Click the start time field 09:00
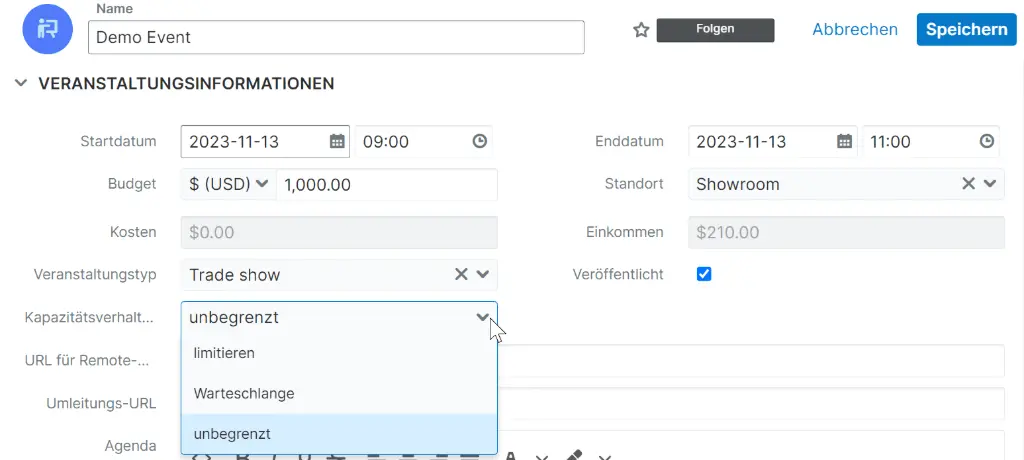 (x=424, y=141)
